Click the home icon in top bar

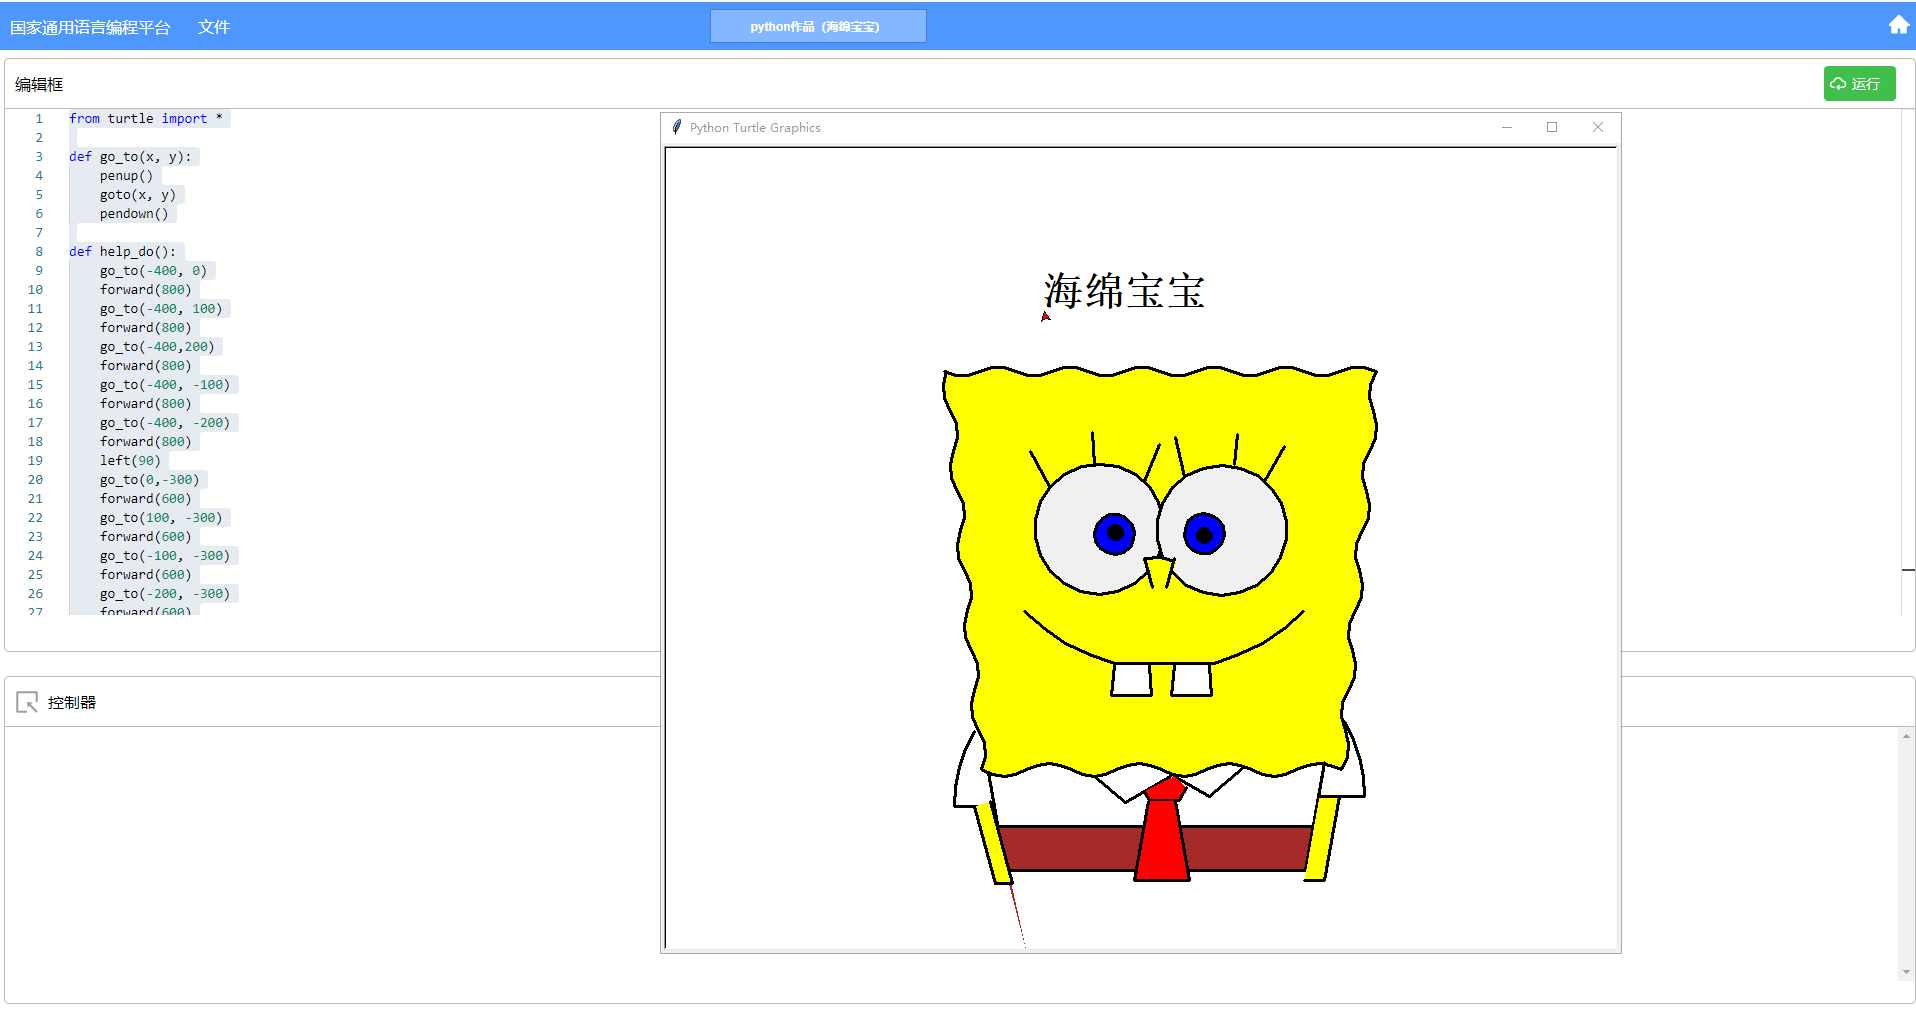1898,25
